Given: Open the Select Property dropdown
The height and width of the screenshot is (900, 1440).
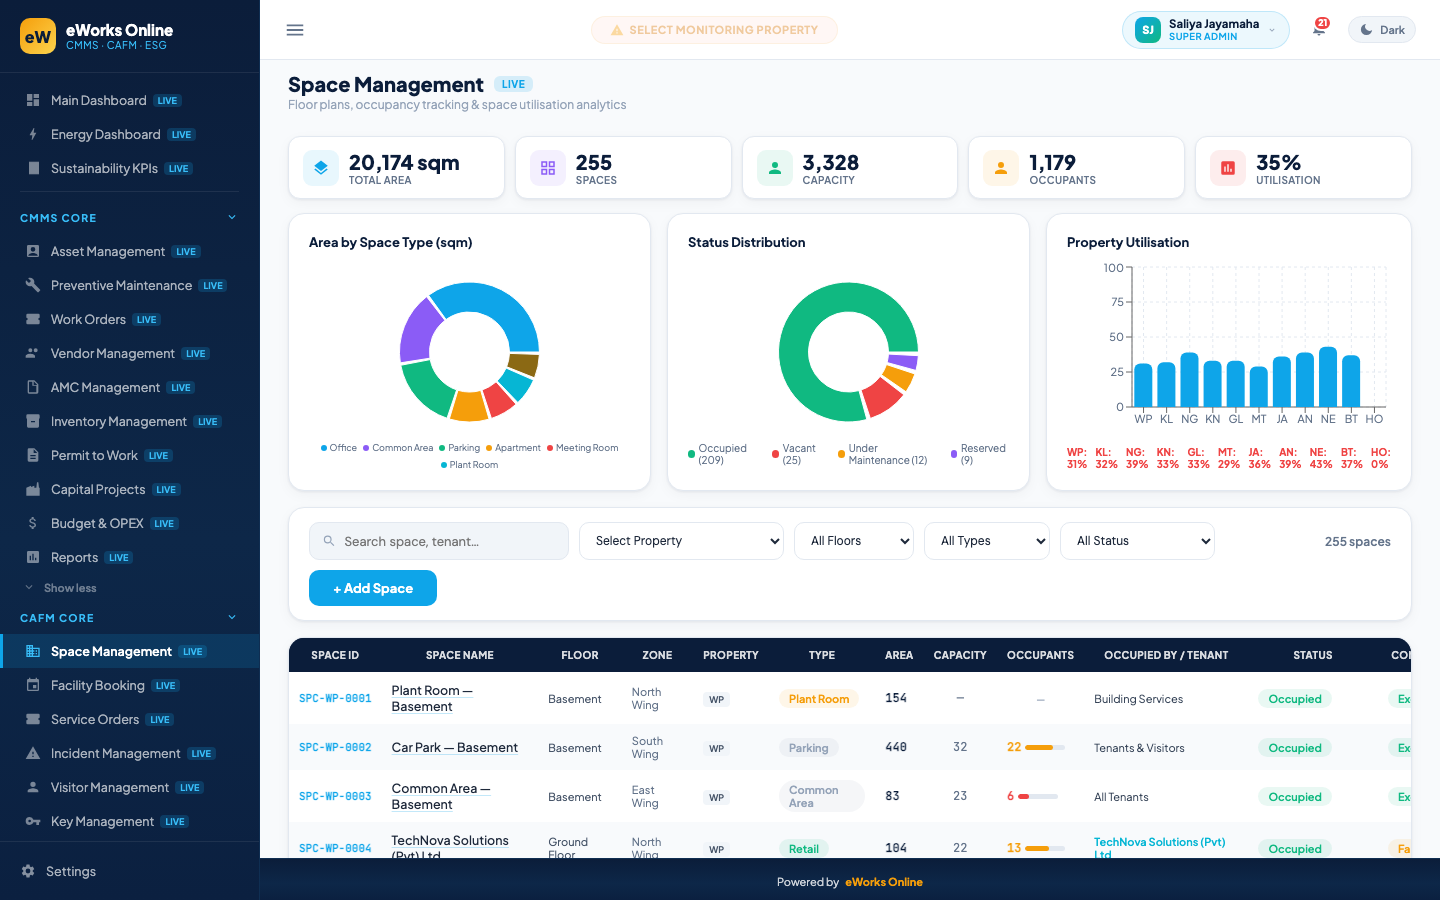Looking at the screenshot, I should (x=681, y=541).
